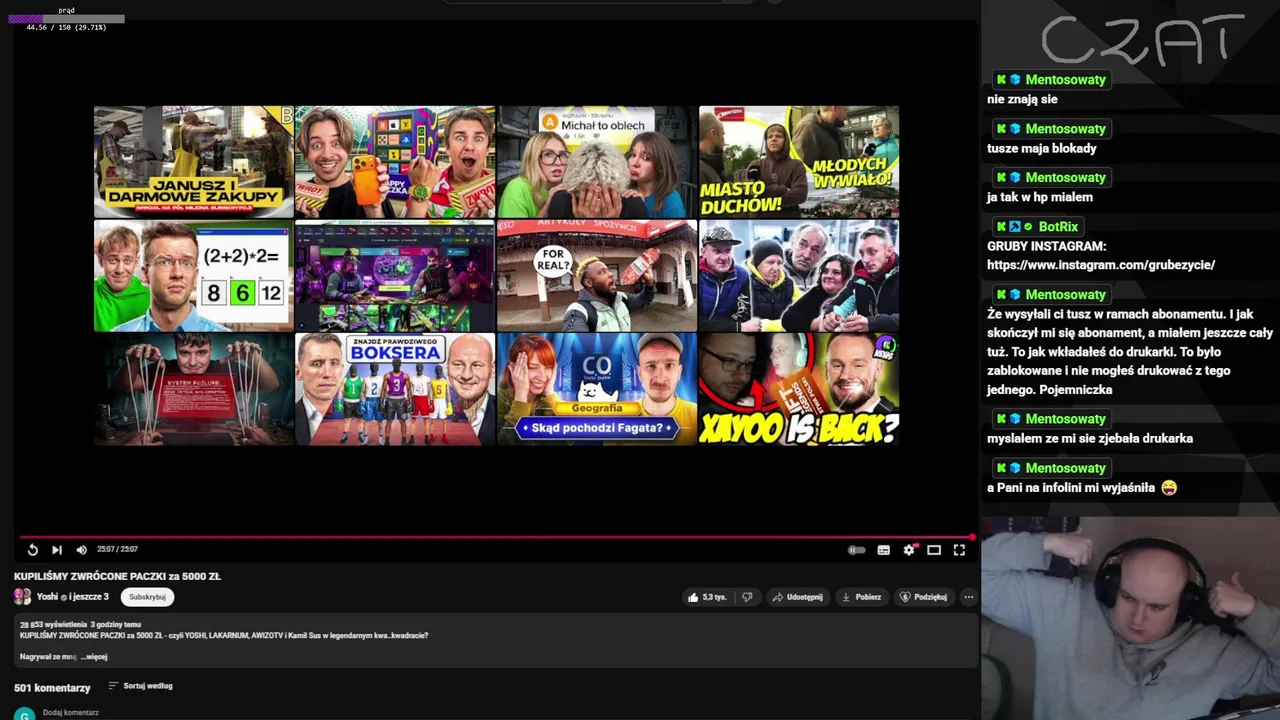Viewport: 1280px width, 720px height.
Task: Click the Pobierz download button
Action: click(861, 597)
